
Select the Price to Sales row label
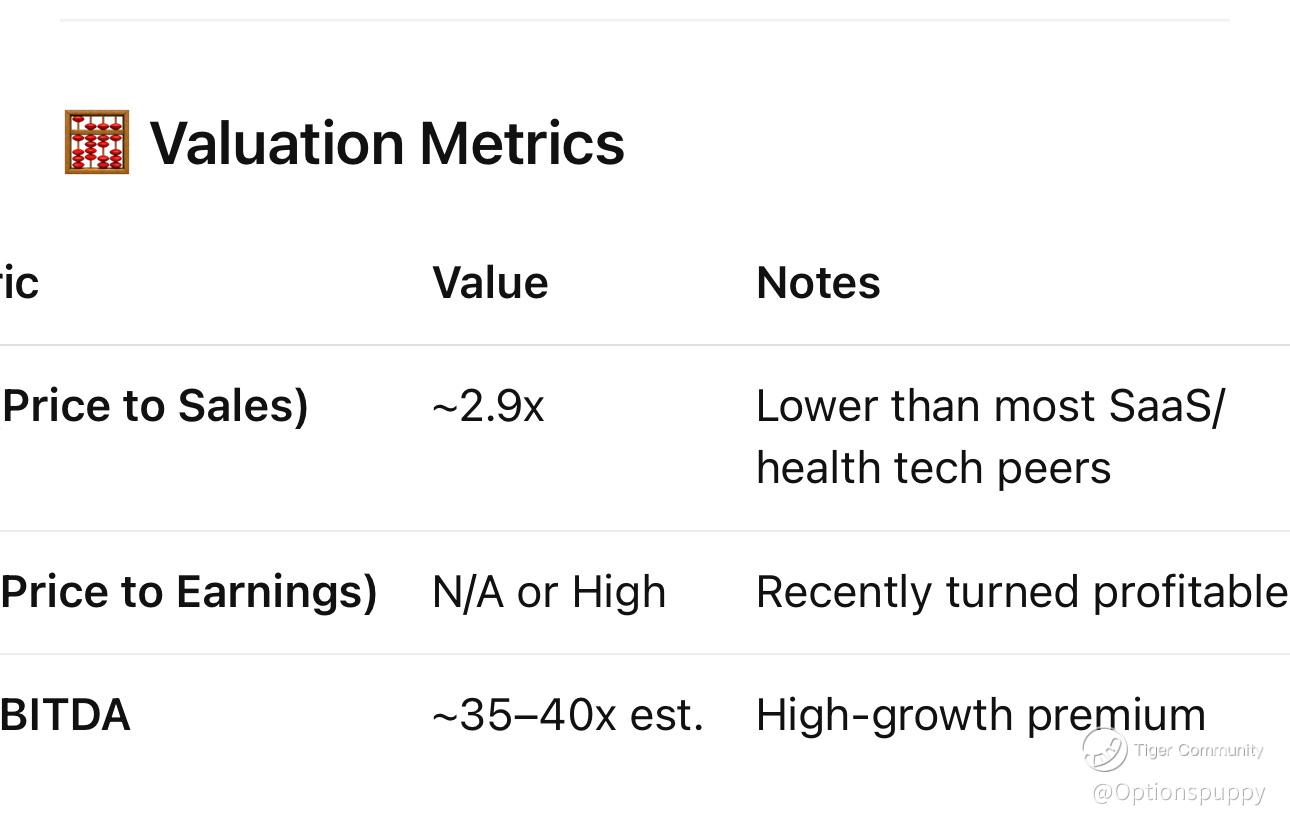[155, 406]
